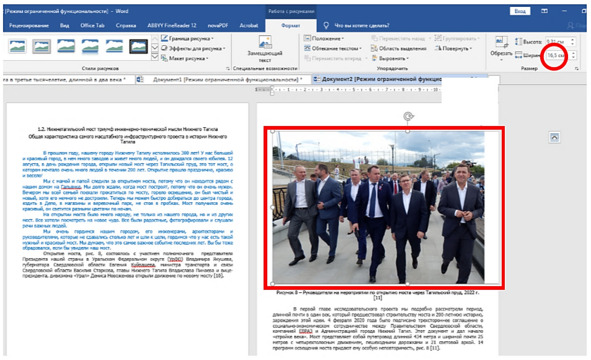Image resolution: width=591 pixels, height=360 pixels.
Task: Apply the third picture style thumbnail
Action: point(66,46)
